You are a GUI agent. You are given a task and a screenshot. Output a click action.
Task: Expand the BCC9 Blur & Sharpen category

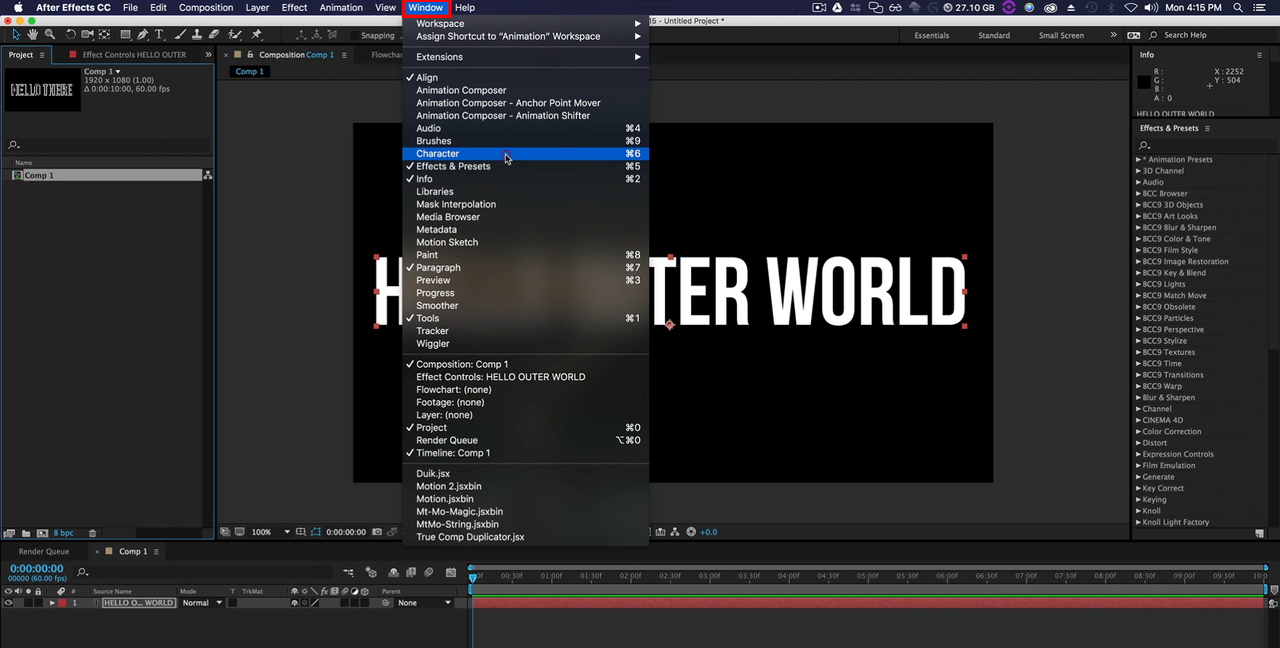(x=1138, y=228)
